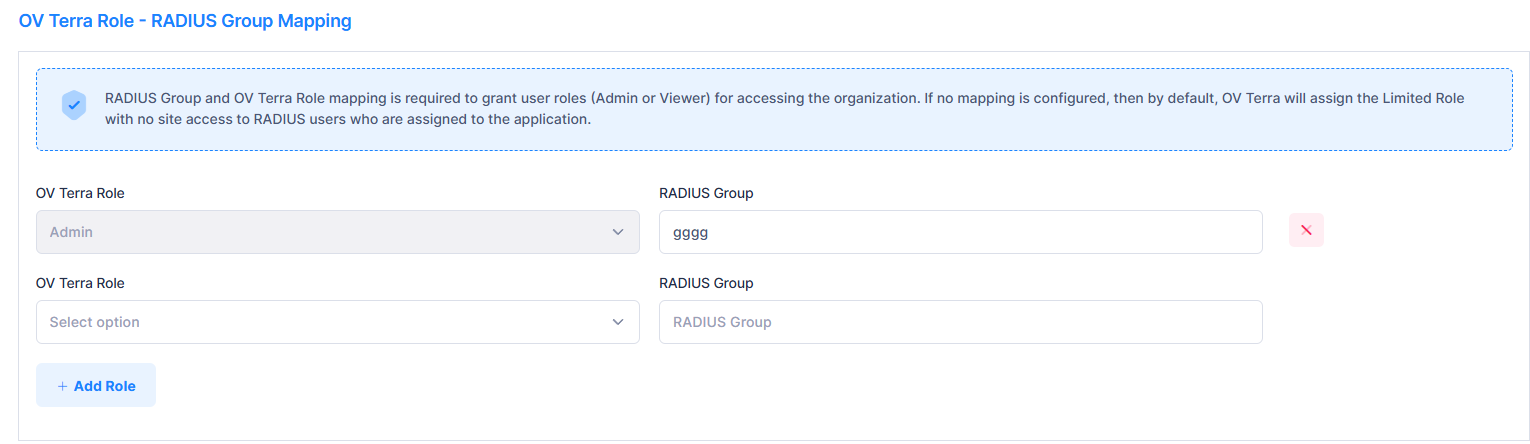1530x444 pixels.
Task: Focus the empty RADIUS Group input field
Action: 961,322
